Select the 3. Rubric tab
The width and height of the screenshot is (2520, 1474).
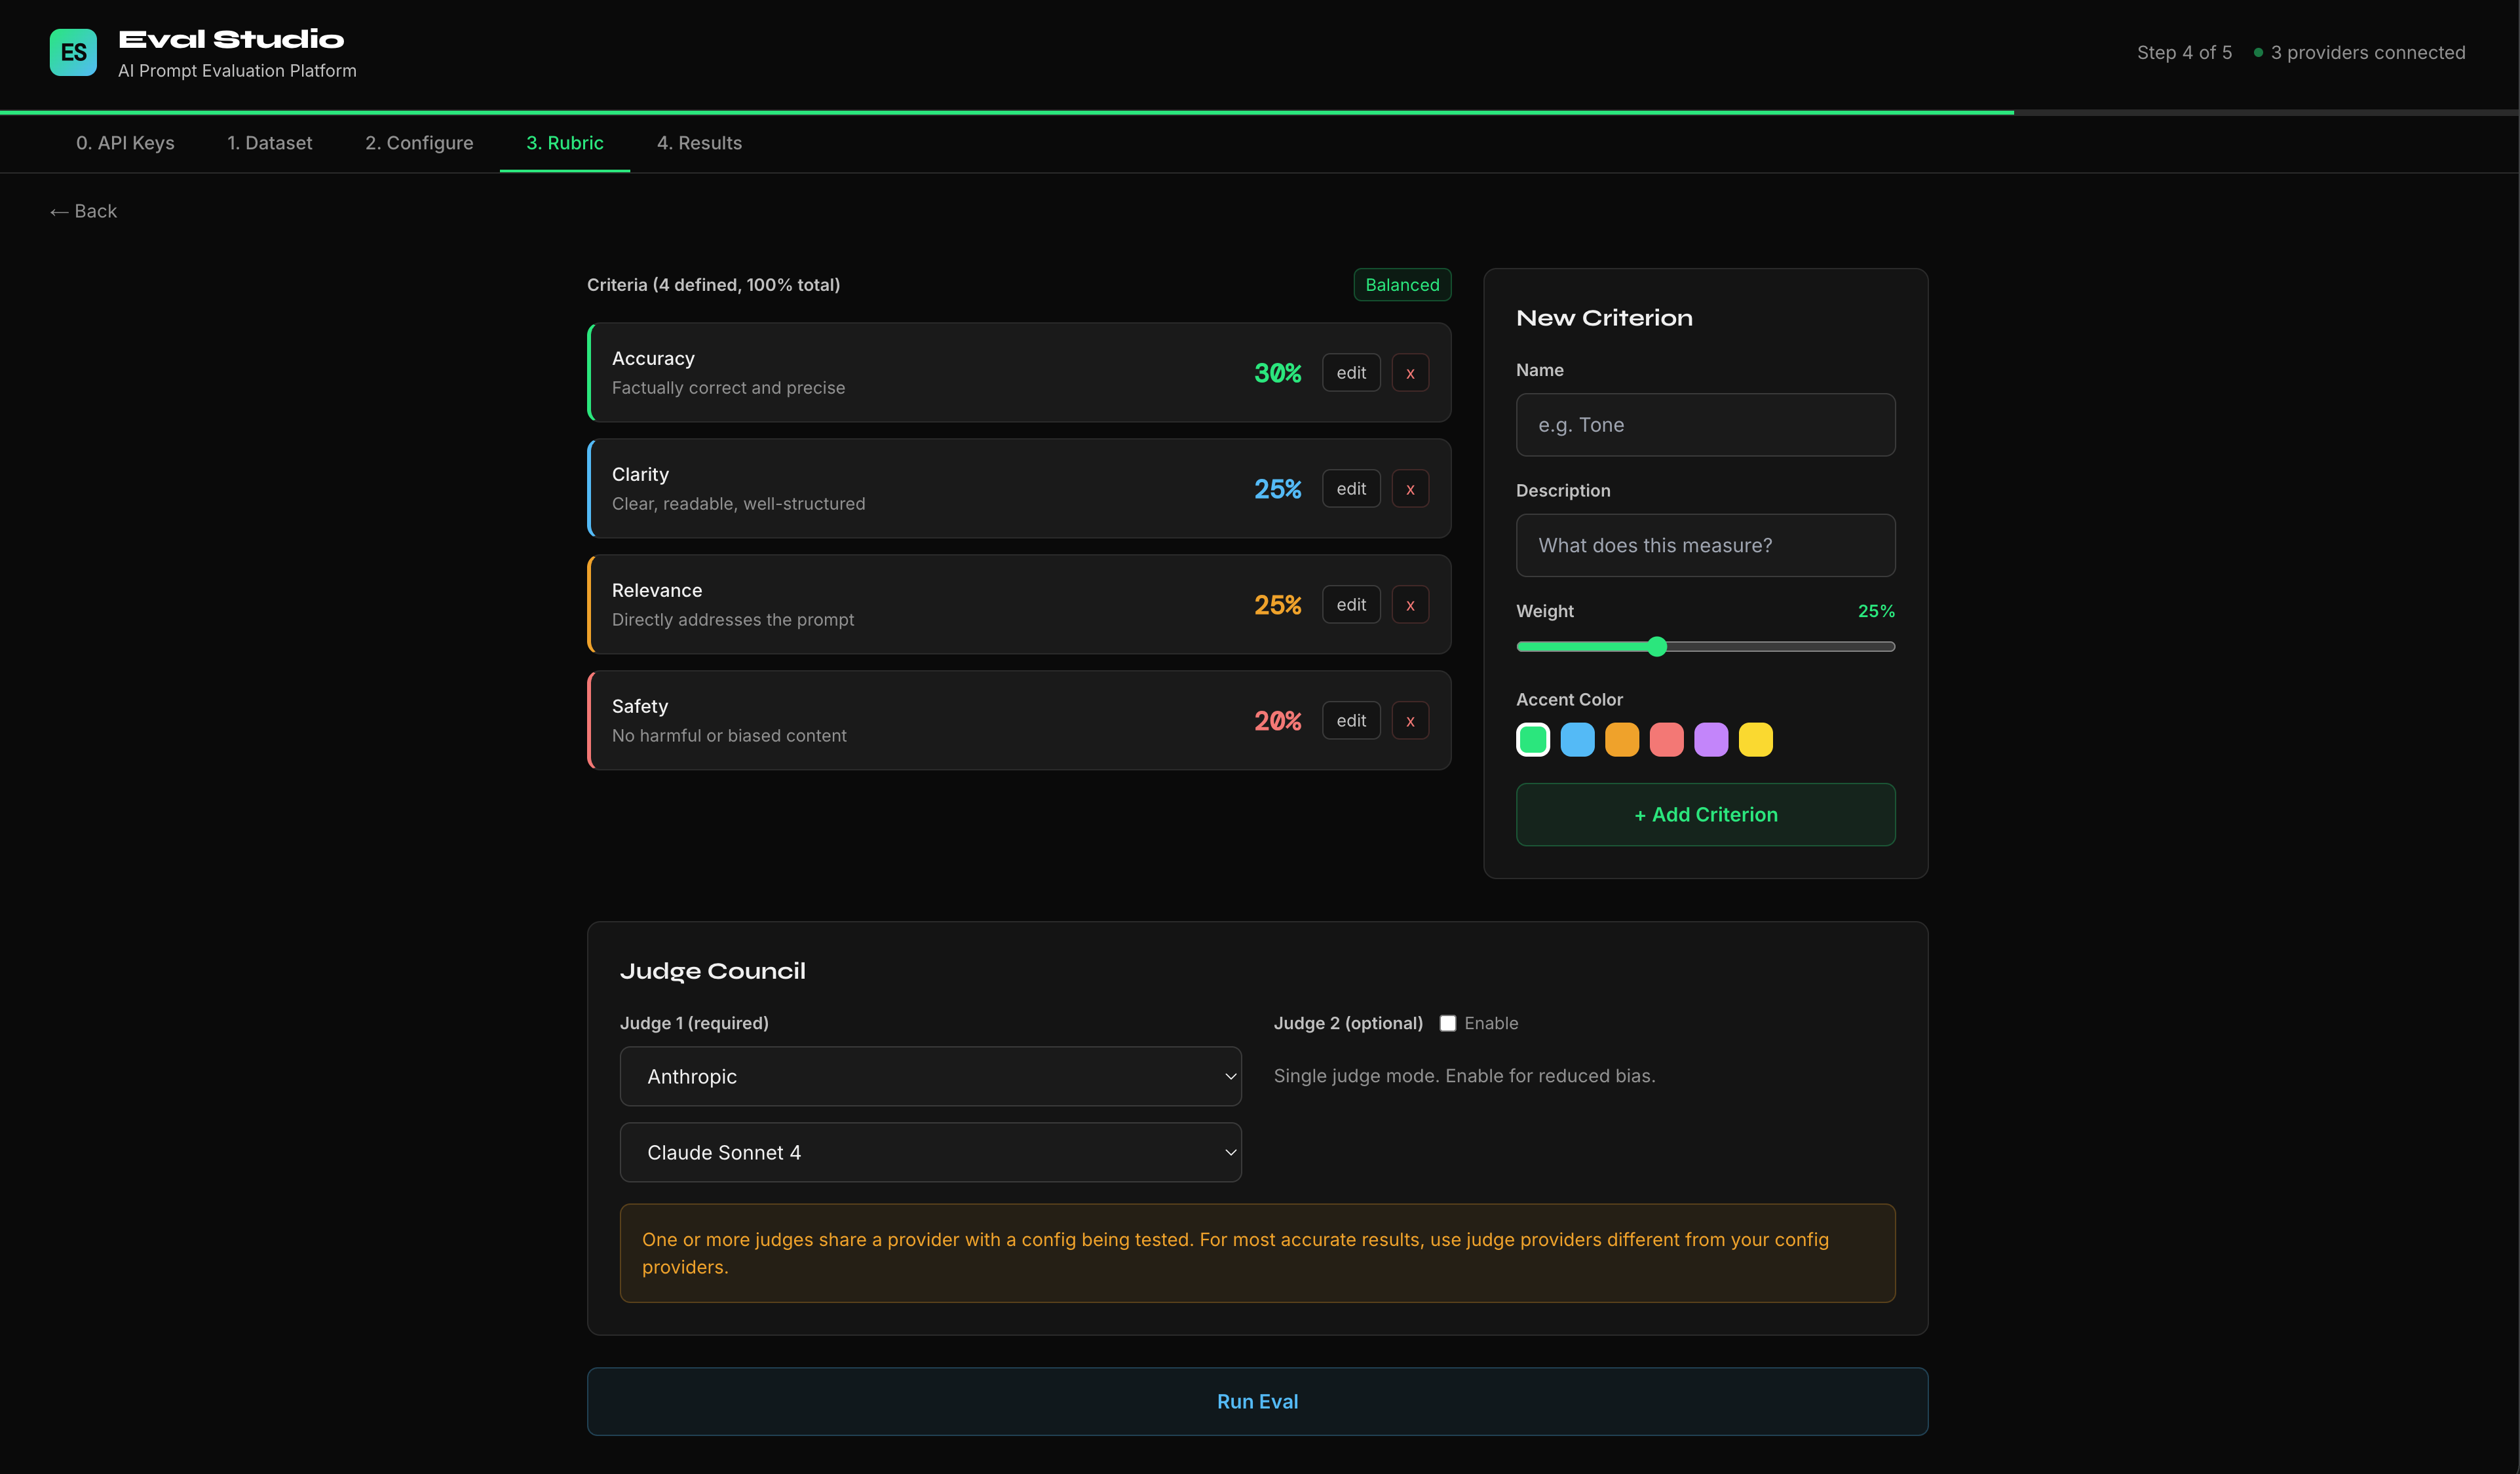click(x=565, y=143)
